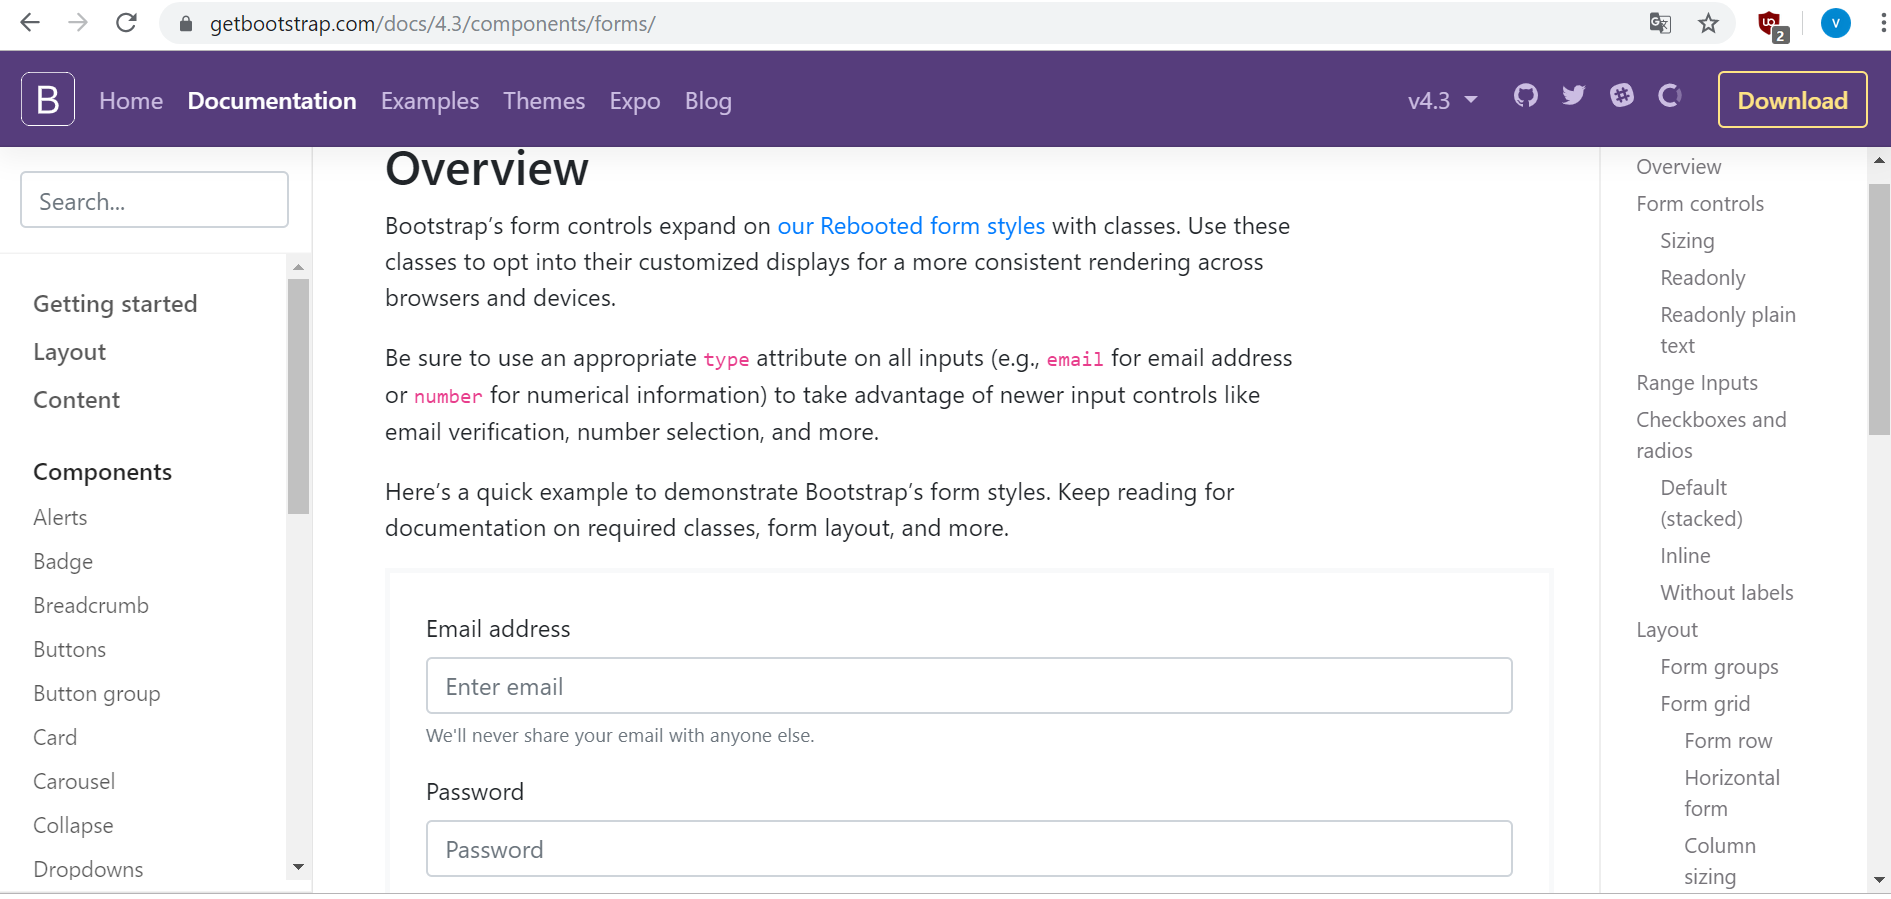Open the Alerts component page

(60, 518)
